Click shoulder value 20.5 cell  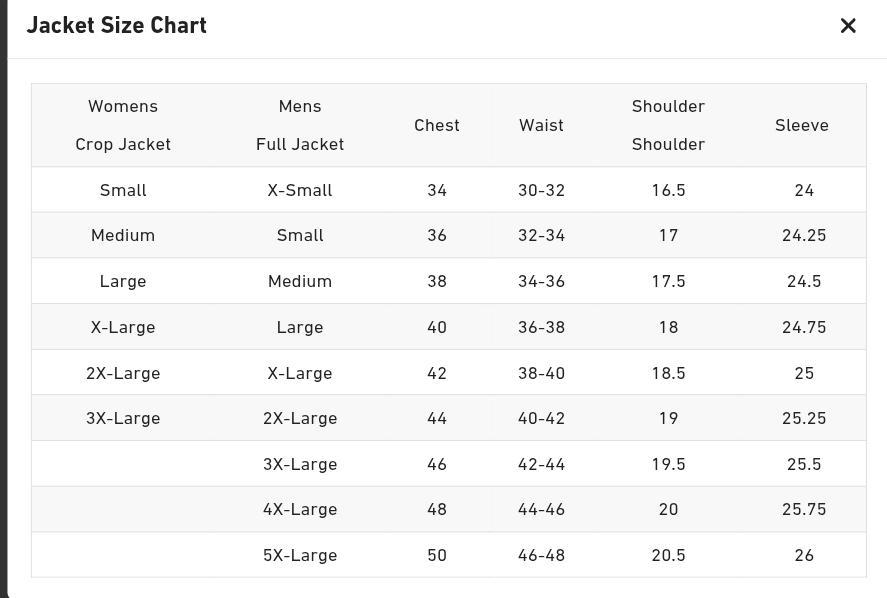pyautogui.click(x=668, y=555)
